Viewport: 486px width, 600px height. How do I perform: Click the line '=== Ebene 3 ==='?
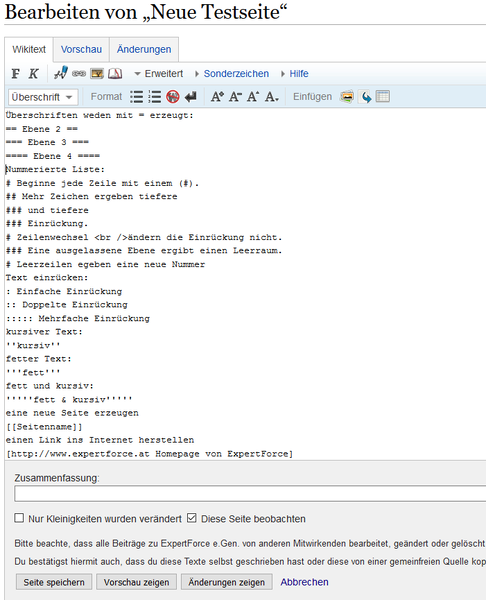(47, 142)
